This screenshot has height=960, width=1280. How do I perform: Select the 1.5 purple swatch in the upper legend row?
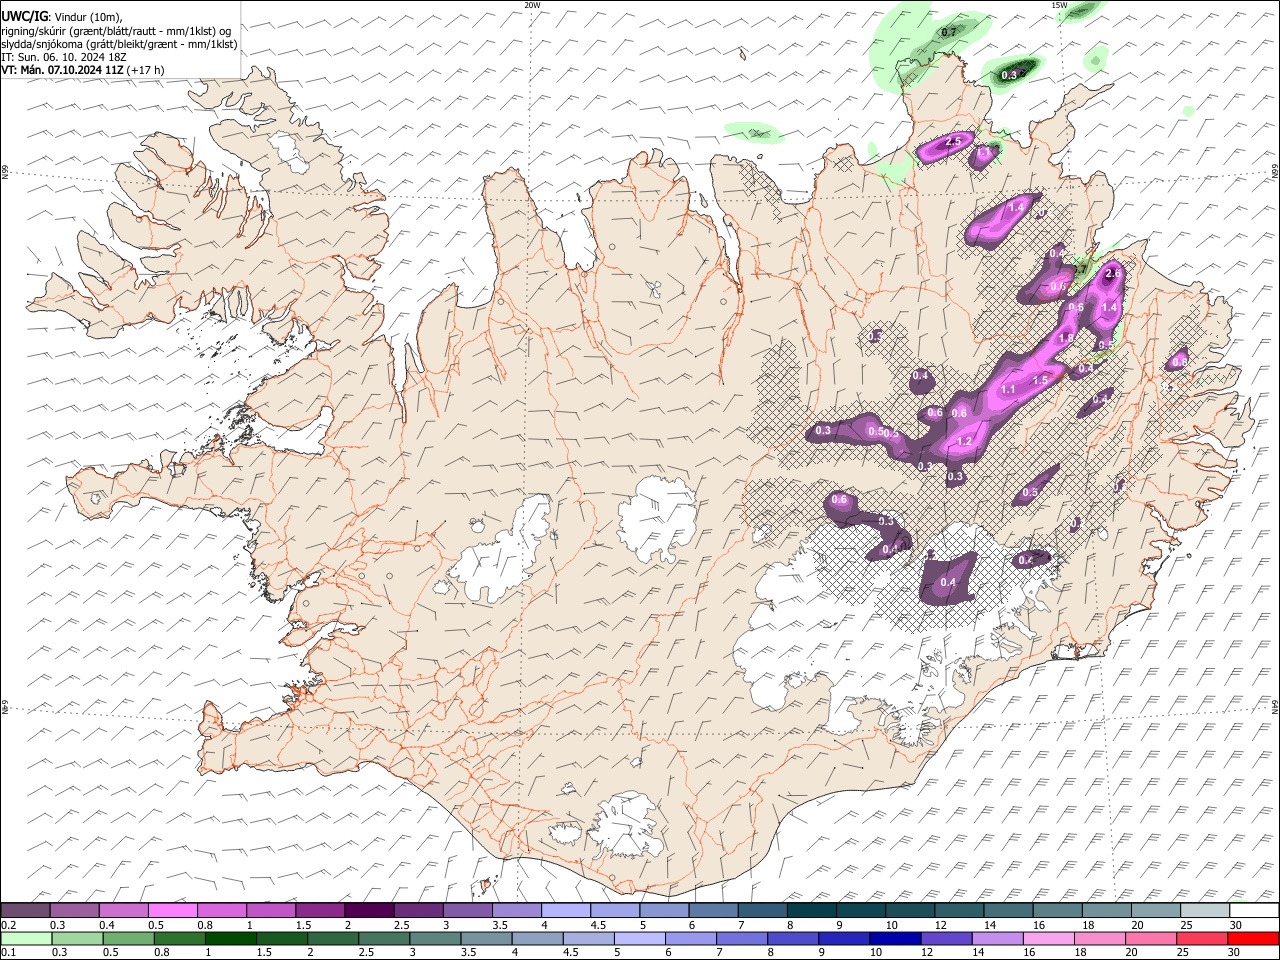pyautogui.click(x=319, y=911)
